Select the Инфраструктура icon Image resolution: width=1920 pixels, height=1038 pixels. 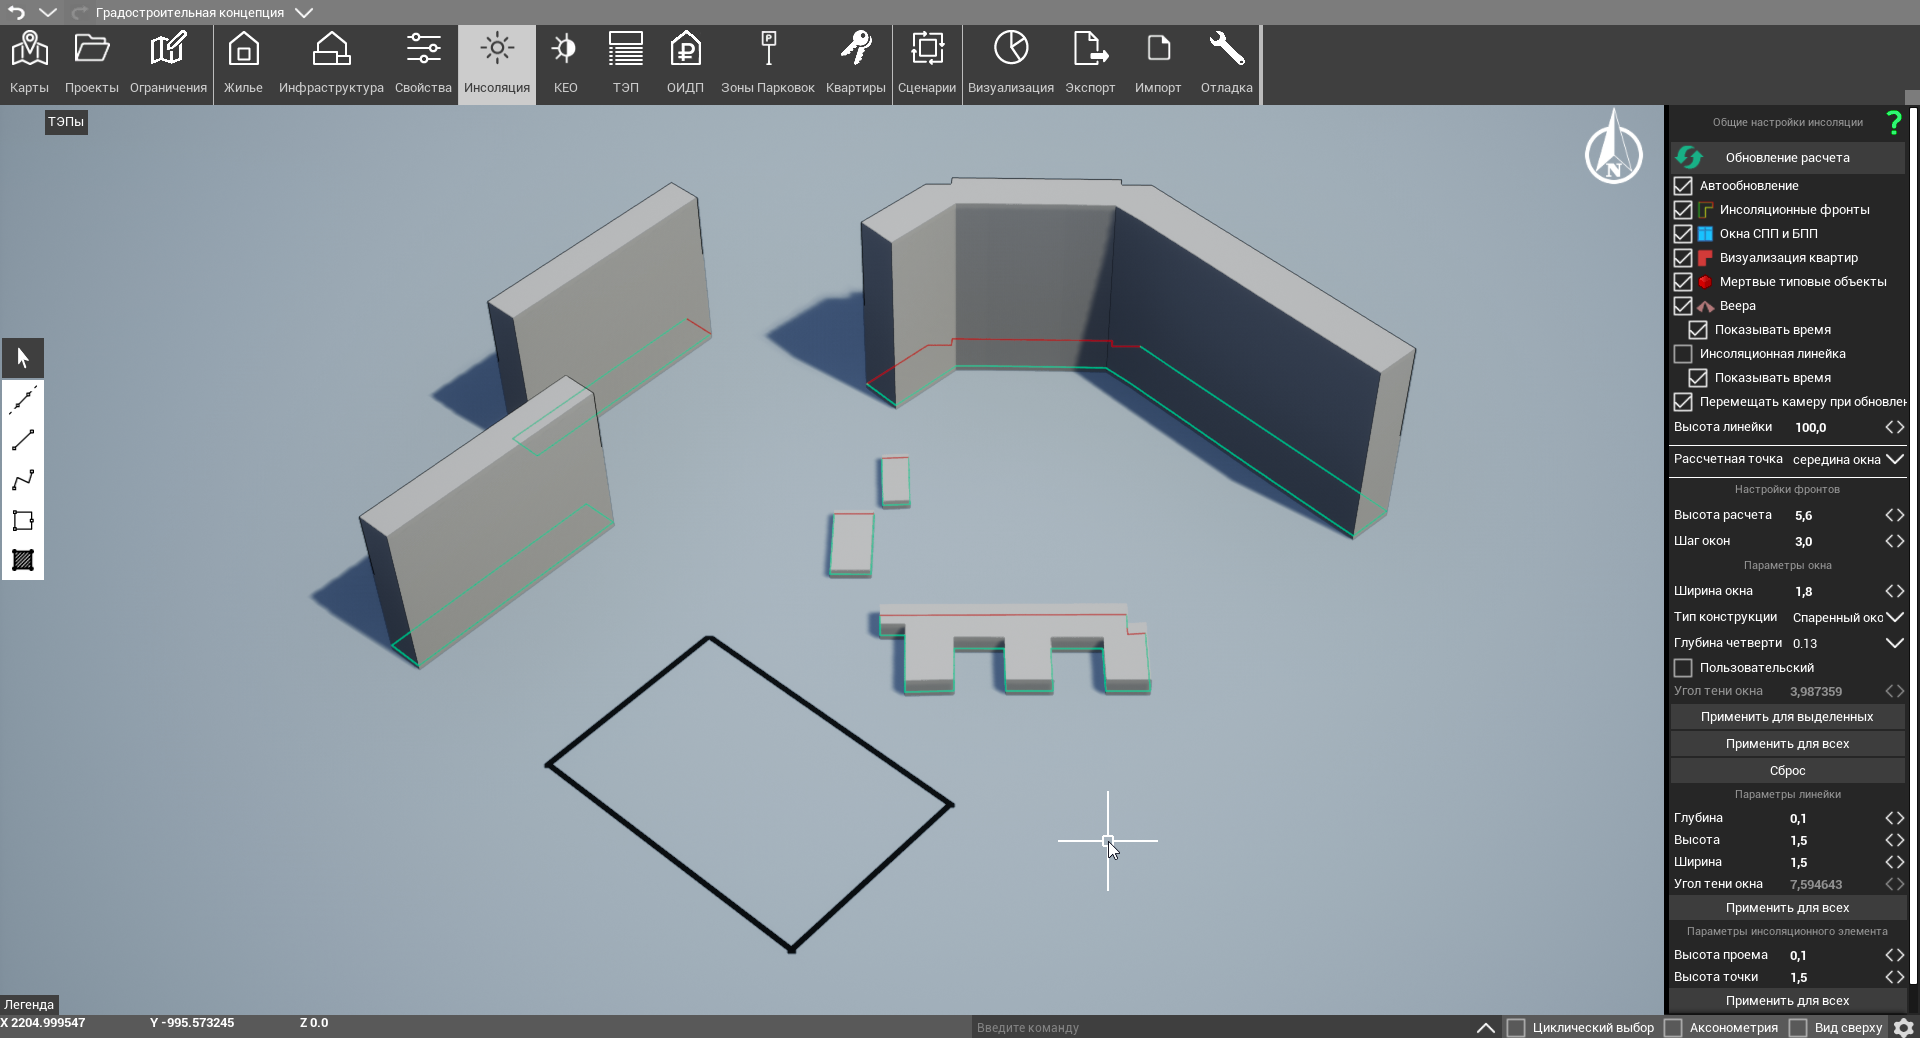pyautogui.click(x=331, y=63)
